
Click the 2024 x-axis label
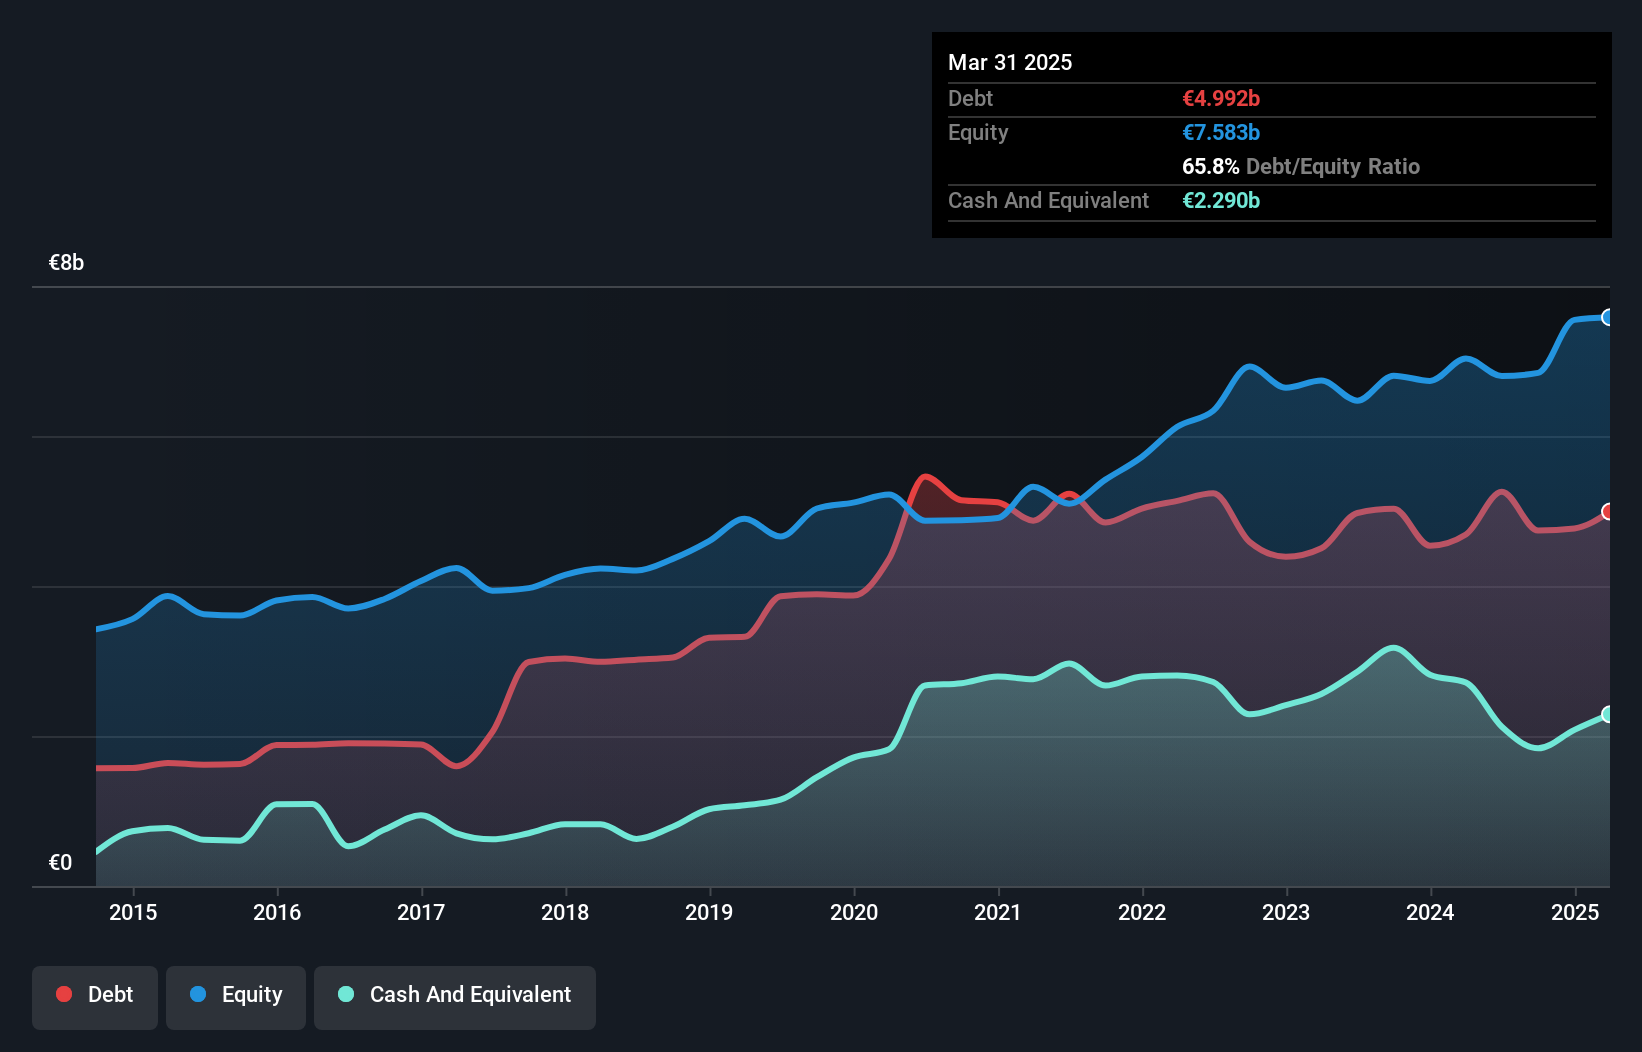click(x=1430, y=912)
